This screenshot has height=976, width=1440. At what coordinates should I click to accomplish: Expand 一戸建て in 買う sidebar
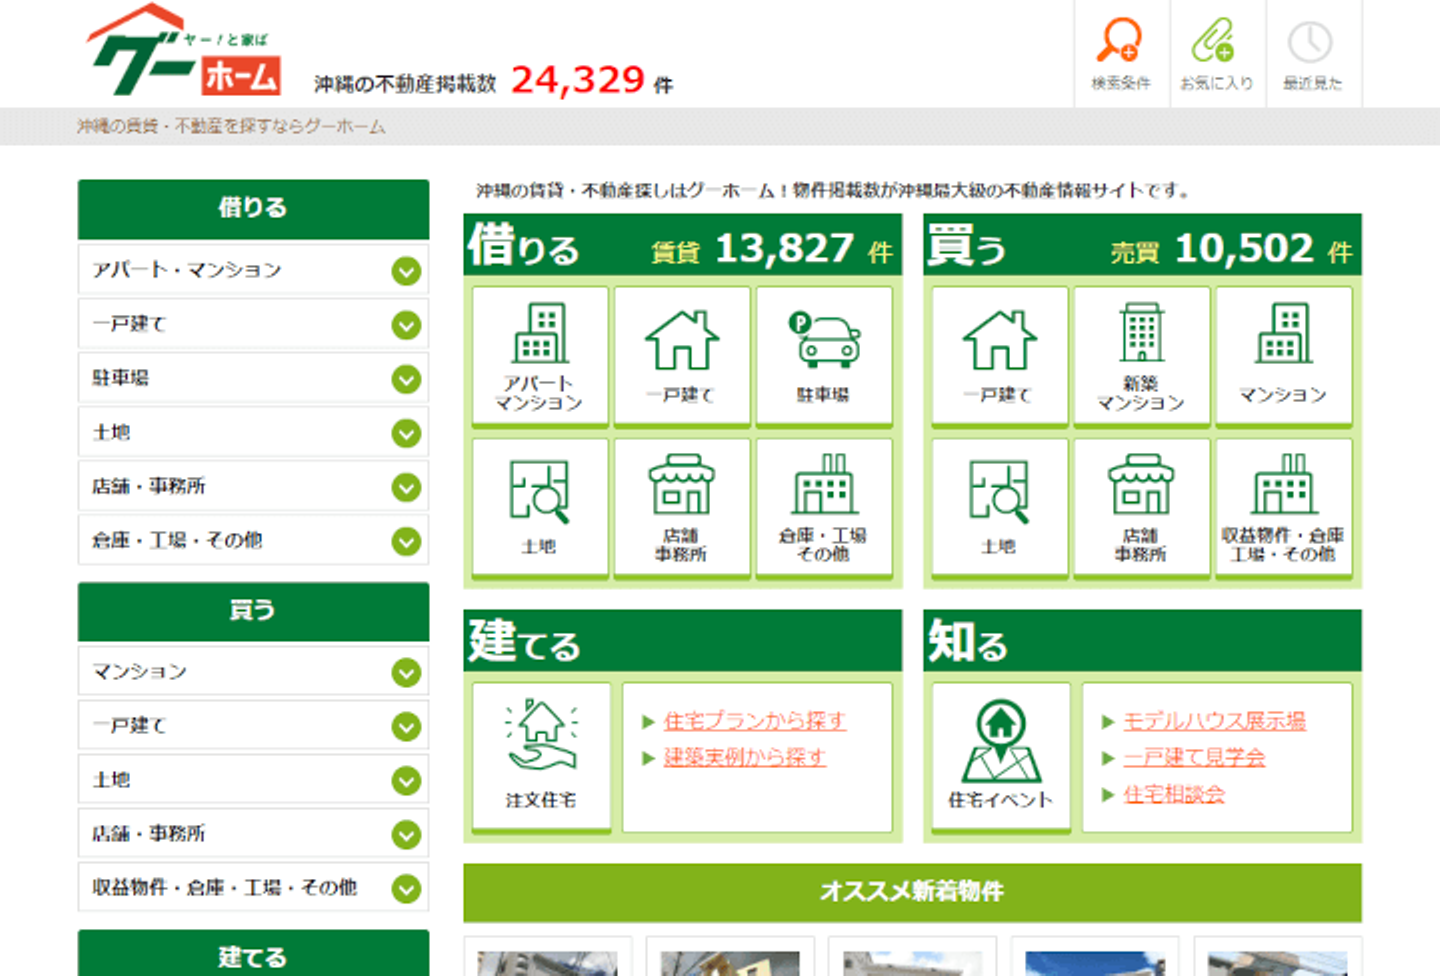point(253,725)
